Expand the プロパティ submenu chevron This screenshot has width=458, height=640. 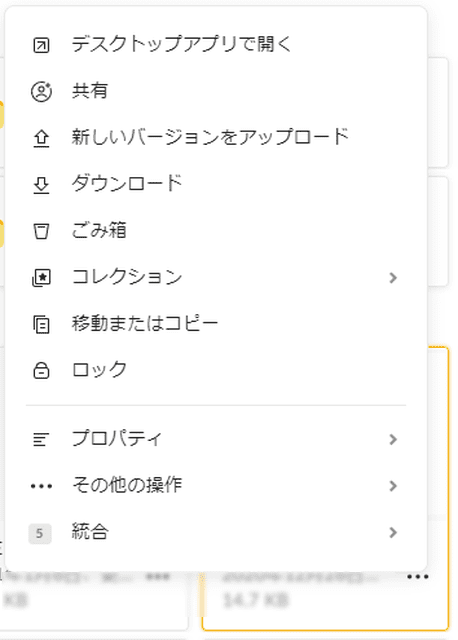click(393, 439)
